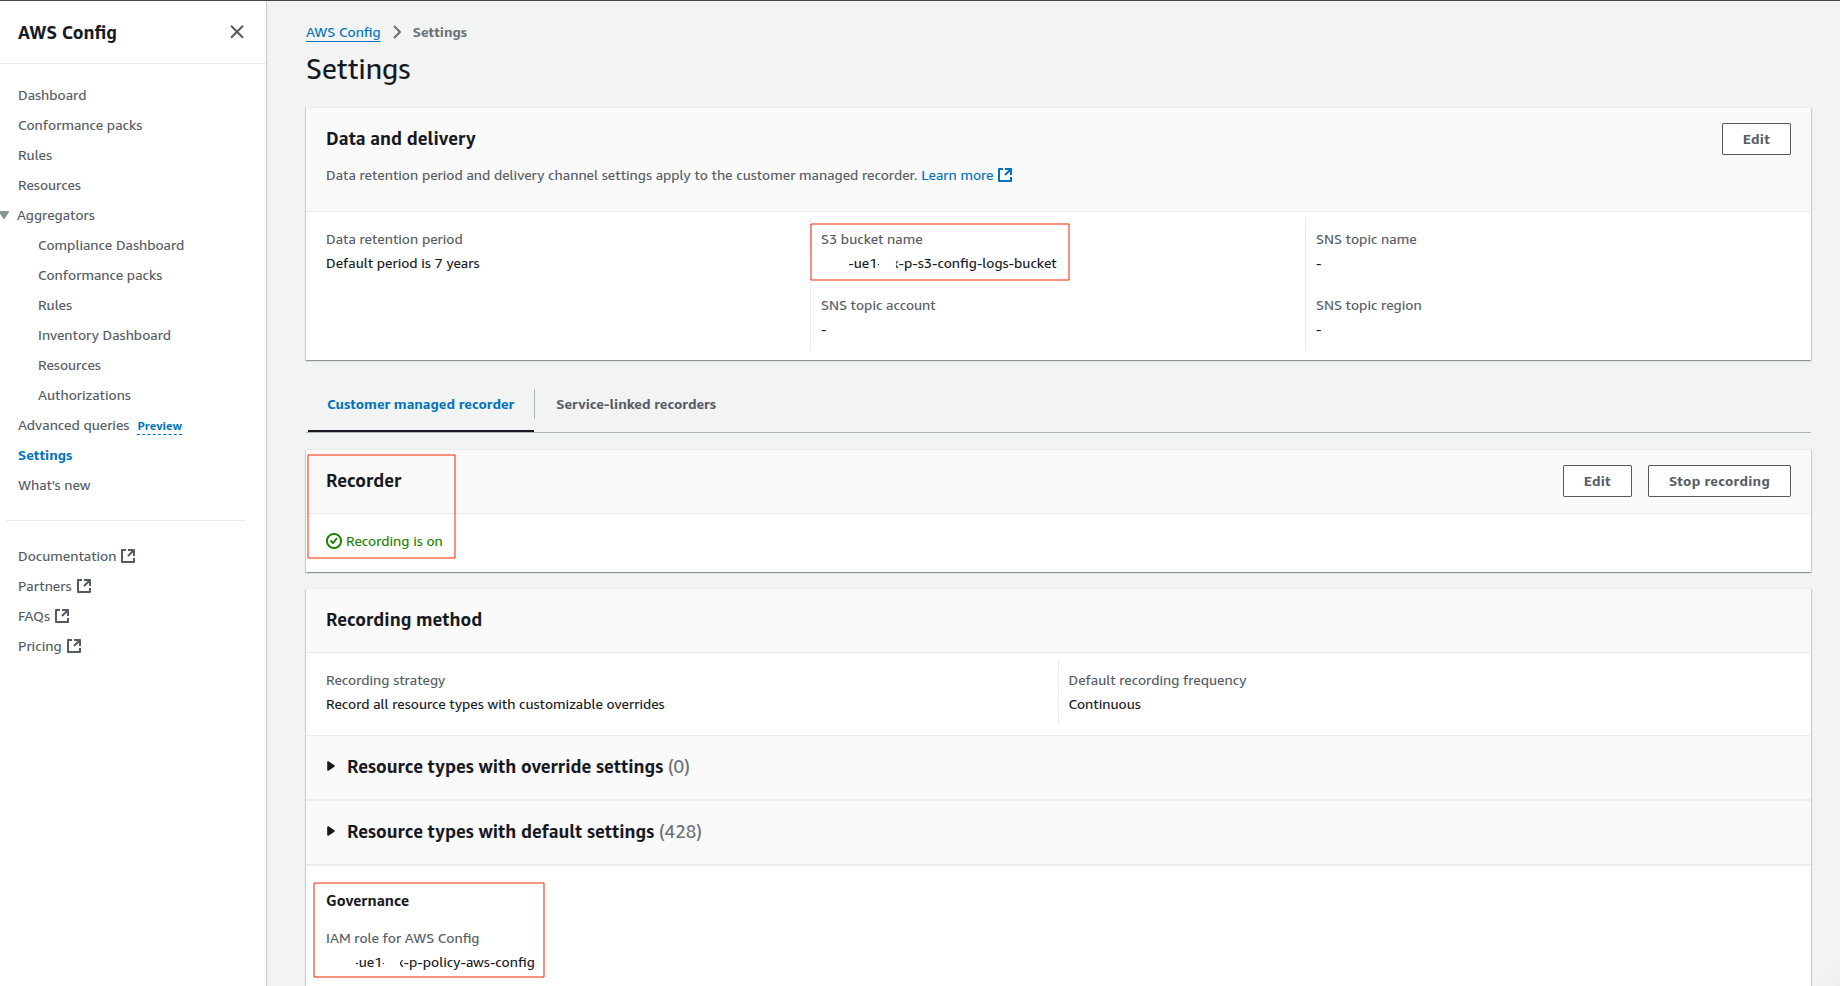Open the Pricing external link icon
The width and height of the screenshot is (1840, 986).
74,645
